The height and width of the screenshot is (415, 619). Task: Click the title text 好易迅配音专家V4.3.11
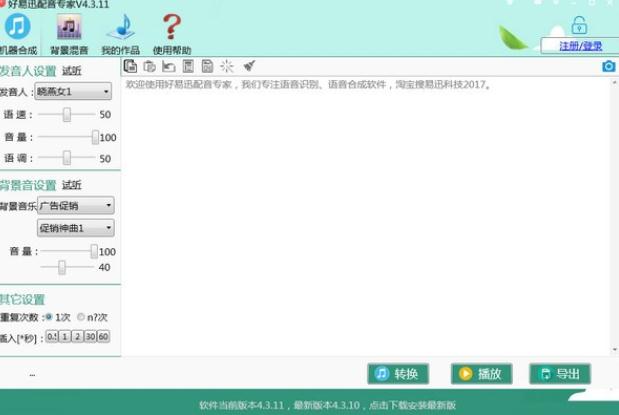(58, 4)
